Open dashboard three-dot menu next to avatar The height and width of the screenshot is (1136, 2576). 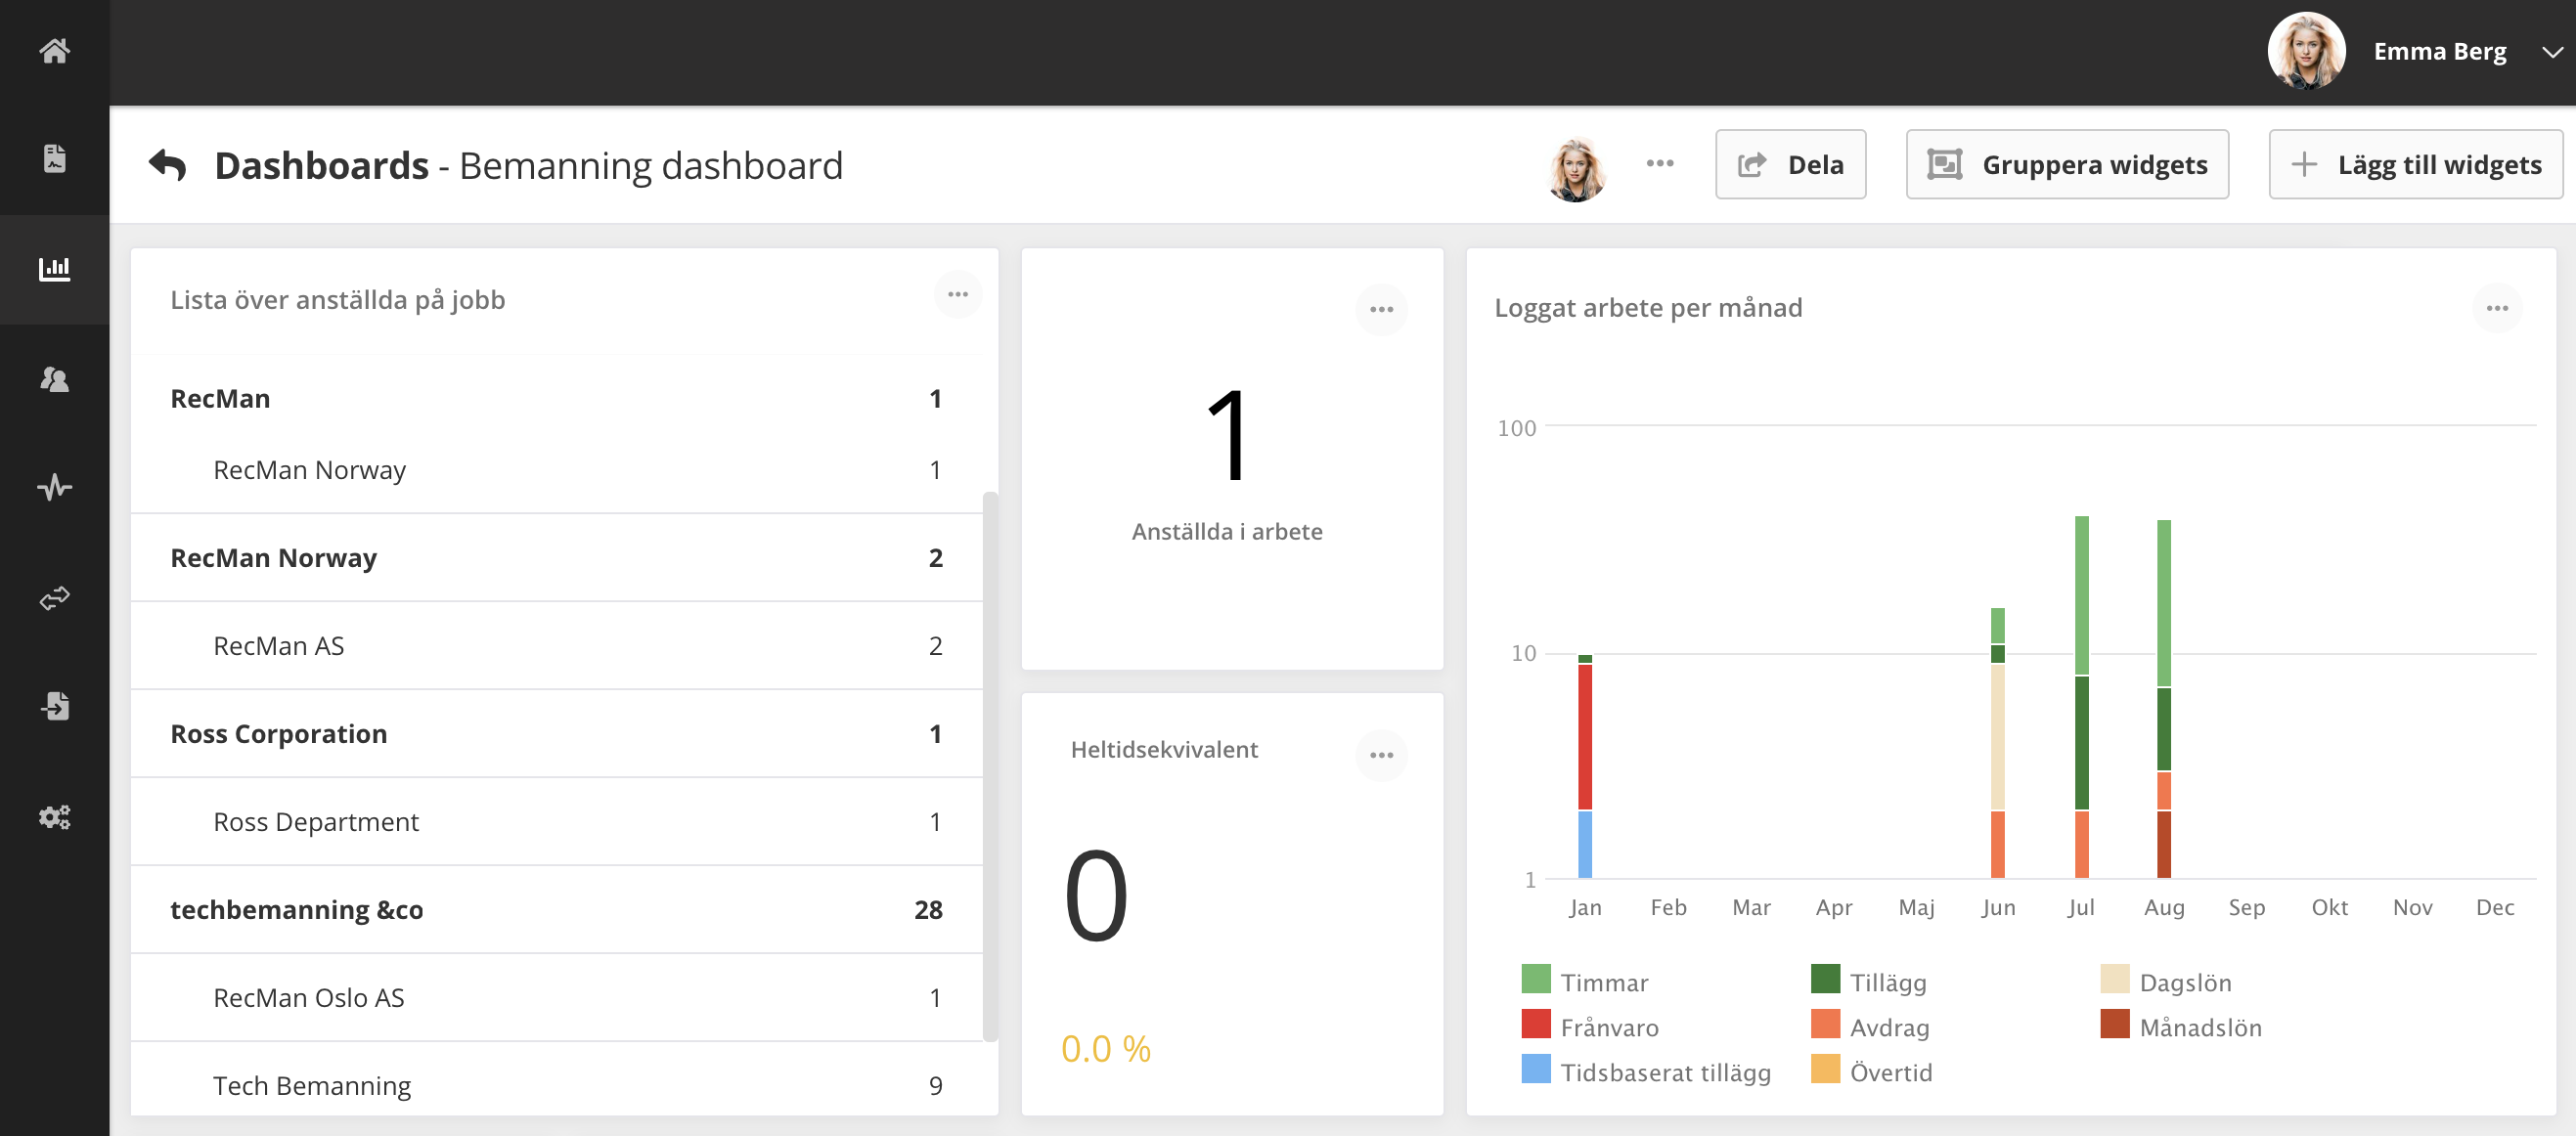(x=1659, y=163)
